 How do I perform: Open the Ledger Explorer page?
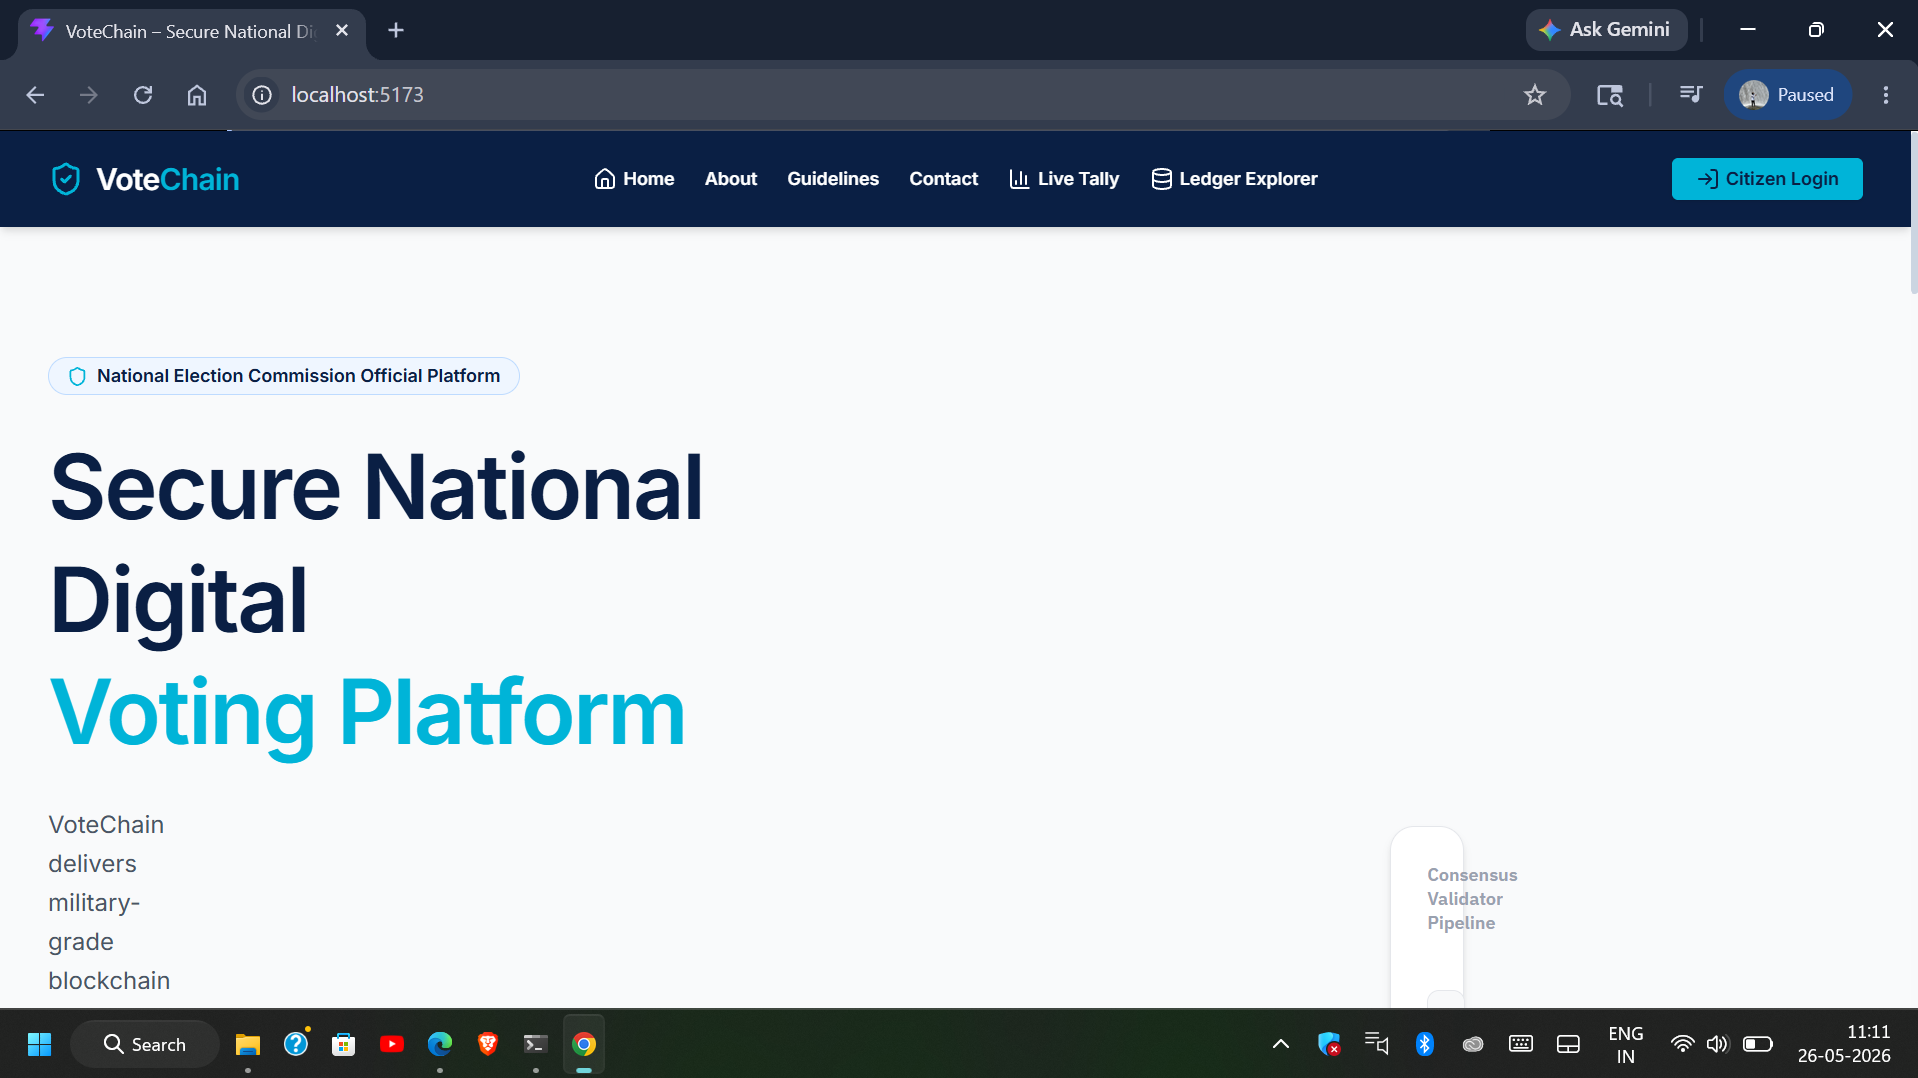1234,179
